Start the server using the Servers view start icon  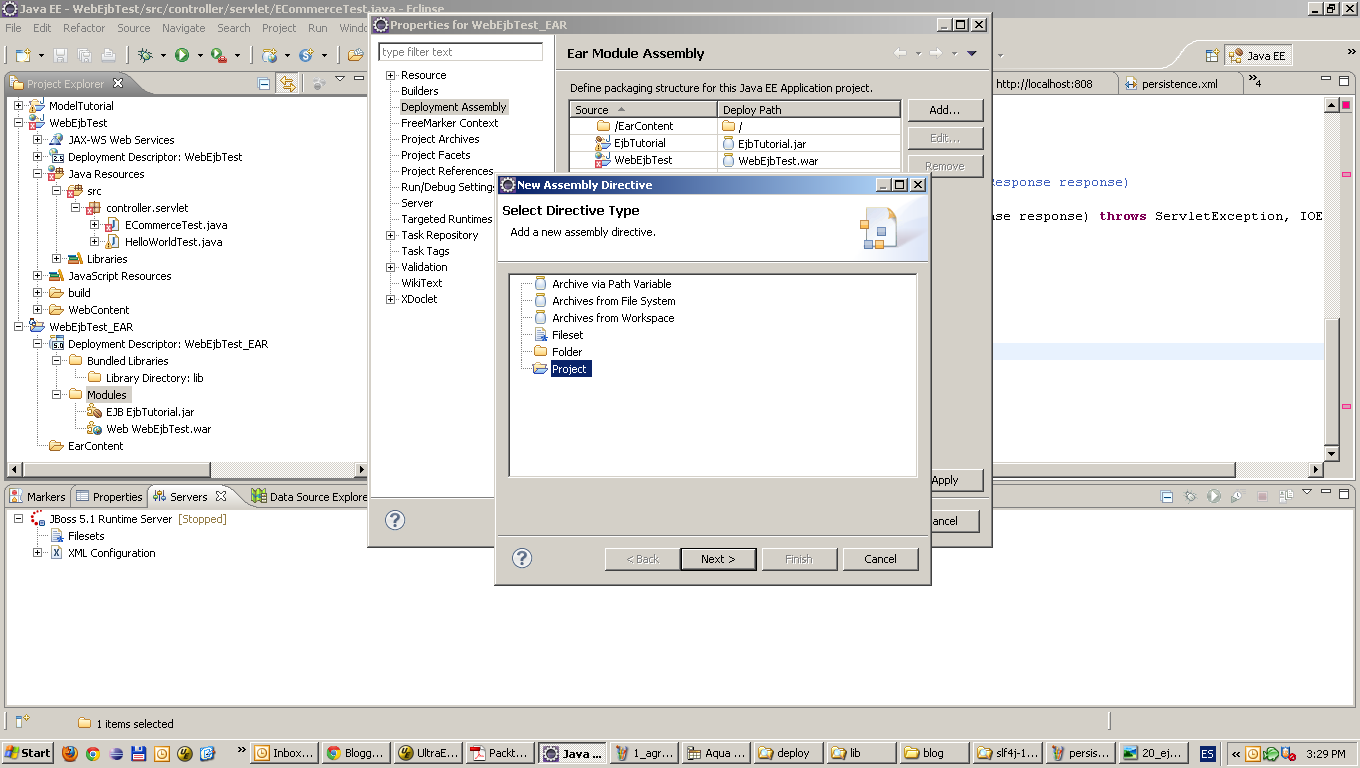[1214, 495]
